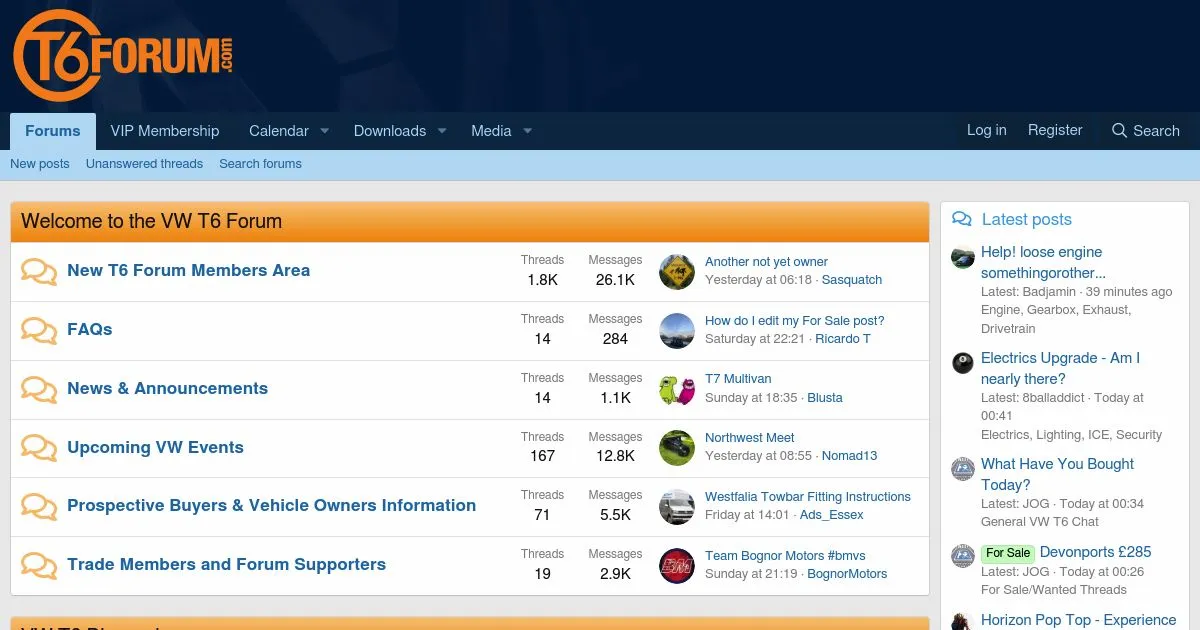Click the green For Sale label

pyautogui.click(x=1007, y=553)
